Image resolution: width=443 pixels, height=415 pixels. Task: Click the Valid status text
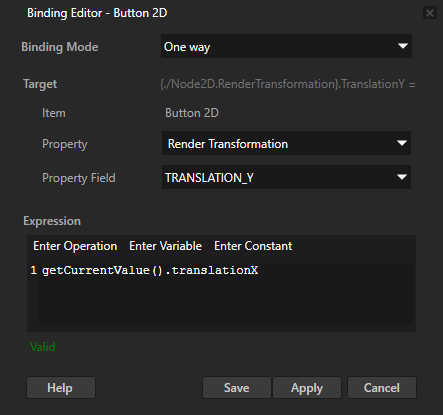click(43, 347)
